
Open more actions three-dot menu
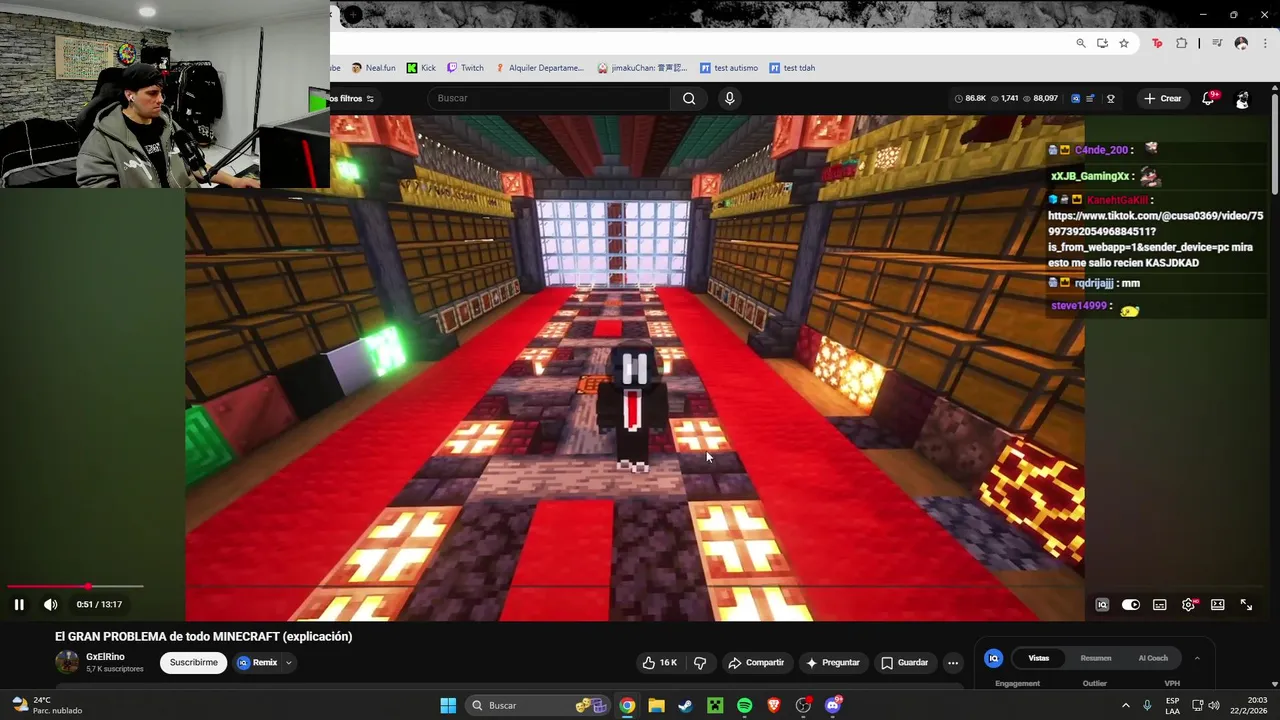pos(953,662)
